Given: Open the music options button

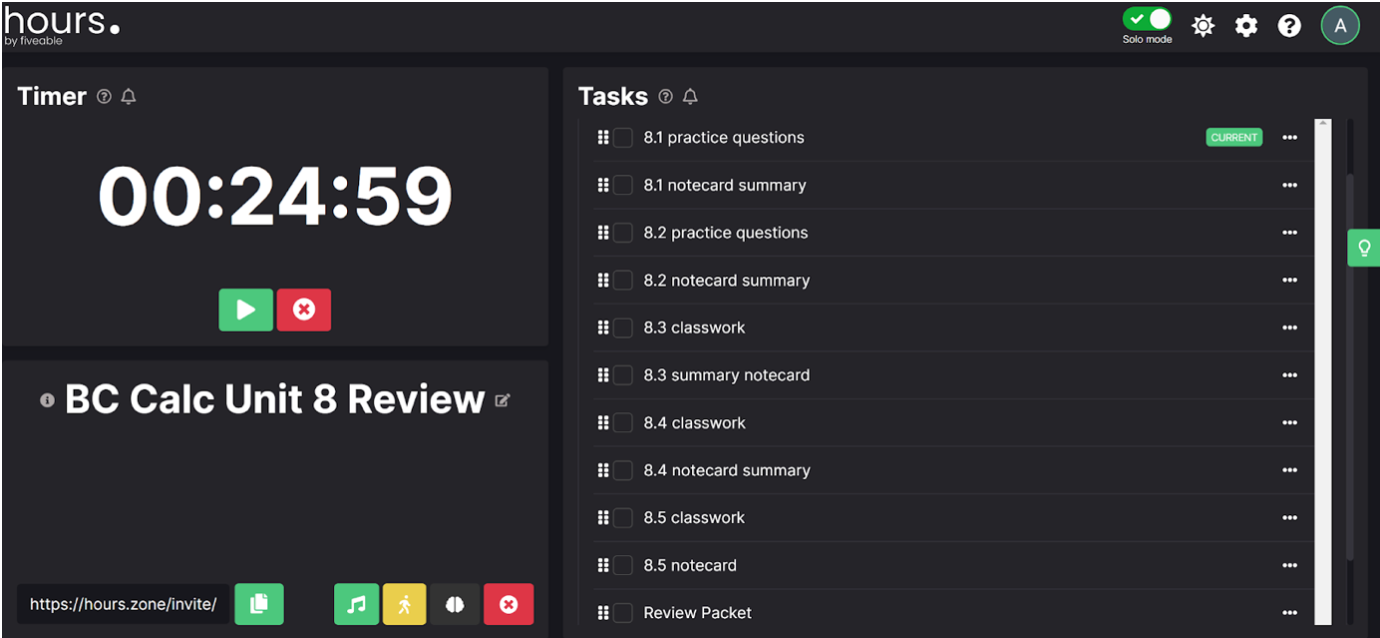Looking at the screenshot, I should (357, 604).
